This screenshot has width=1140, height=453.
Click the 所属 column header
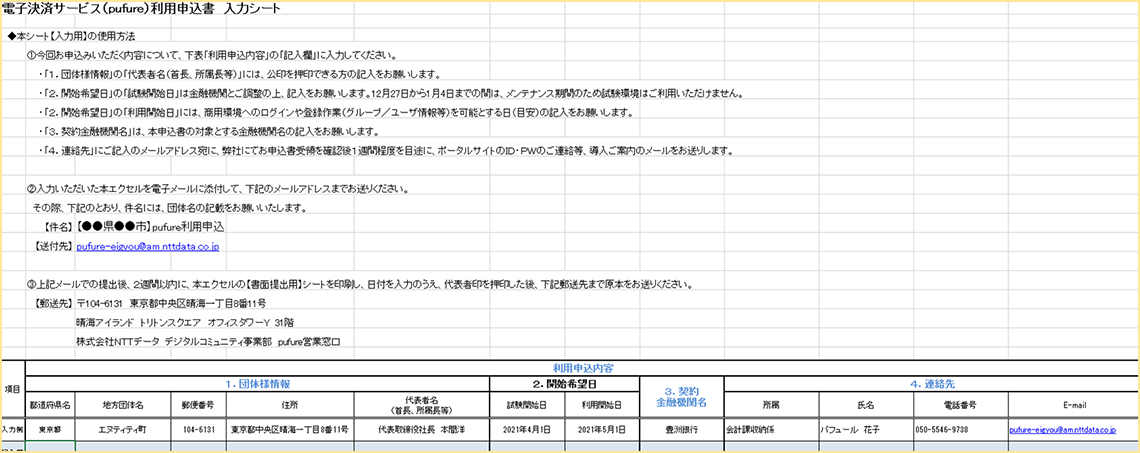[771, 404]
